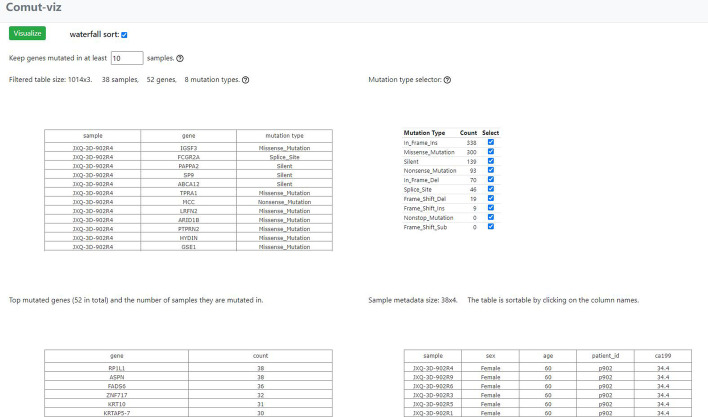
Task: Disable the Nonsense_Mutation checkbox
Action: [x=490, y=171]
